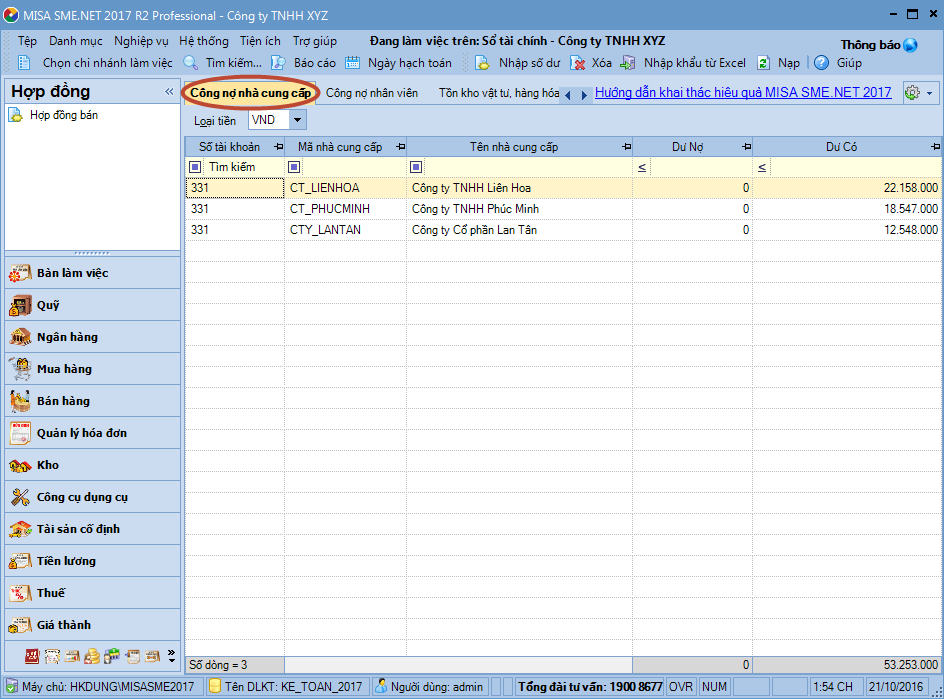Open the gear settings dropdown arrow
This screenshot has height=699, width=944.
(930, 93)
